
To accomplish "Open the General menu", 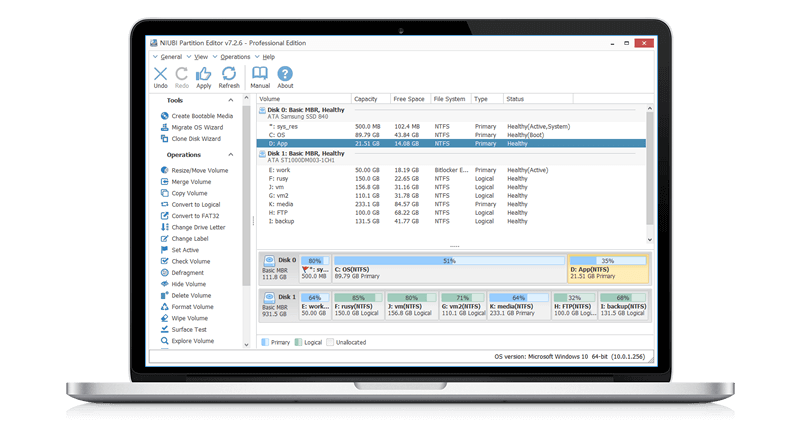I will [x=171, y=57].
